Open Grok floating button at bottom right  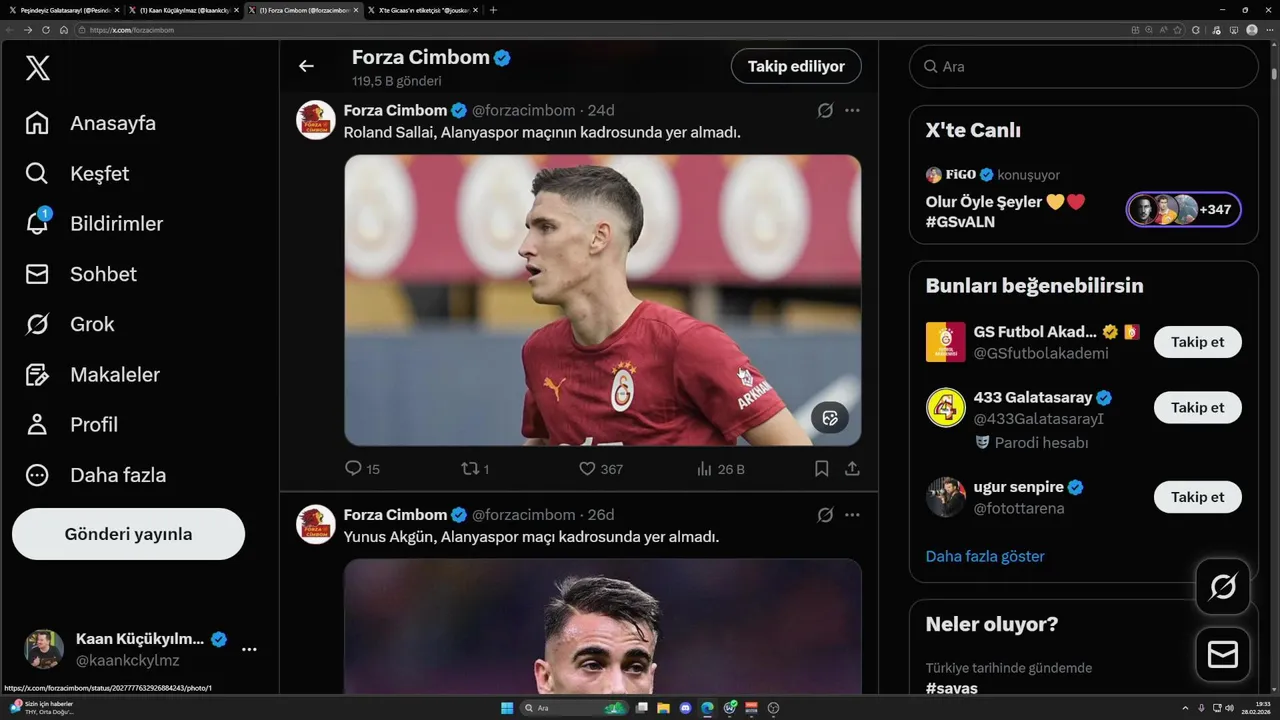click(1223, 586)
